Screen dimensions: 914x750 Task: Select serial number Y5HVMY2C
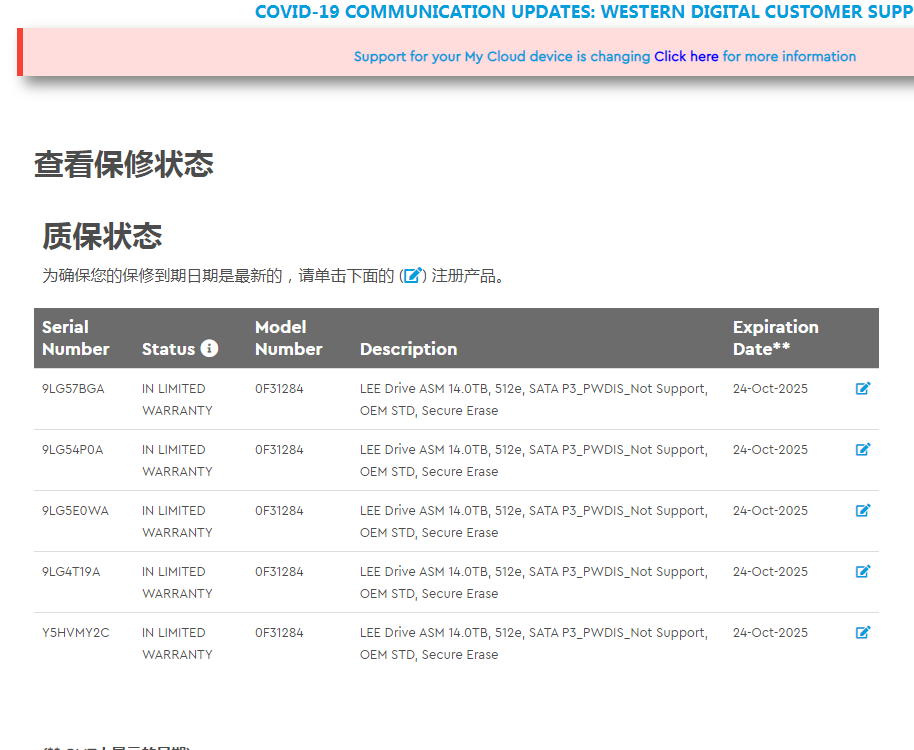(75, 633)
